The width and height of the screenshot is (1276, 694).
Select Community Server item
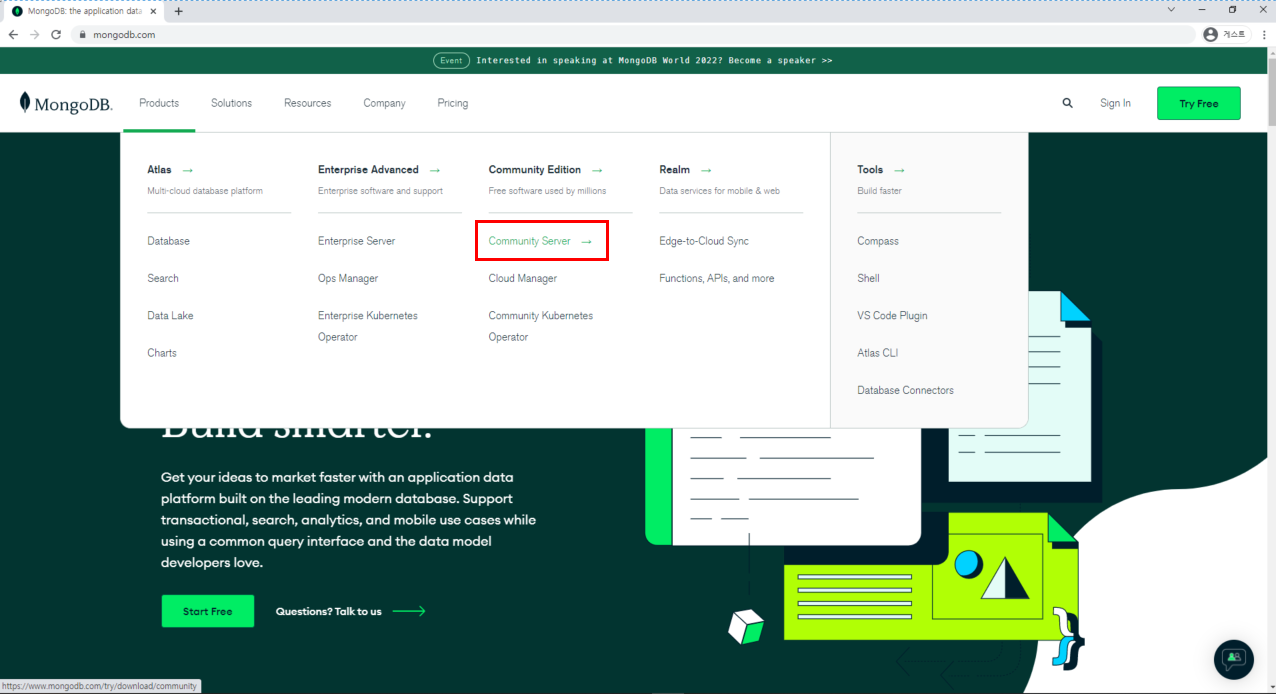tap(540, 241)
